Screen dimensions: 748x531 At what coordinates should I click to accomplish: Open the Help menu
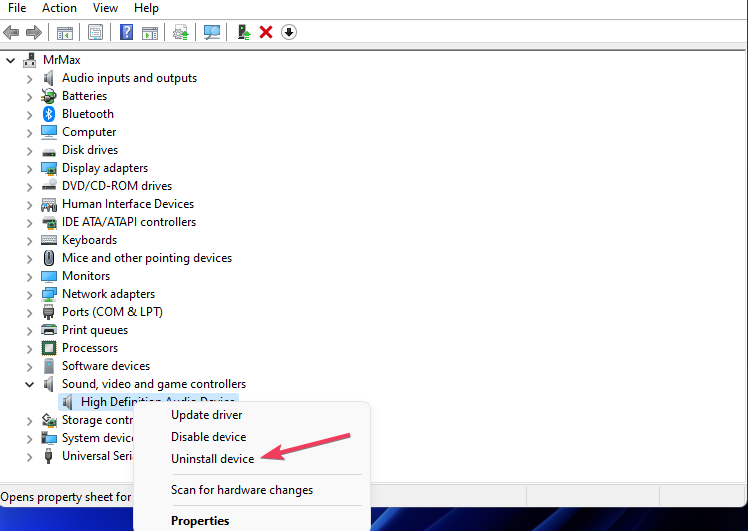[x=146, y=8]
